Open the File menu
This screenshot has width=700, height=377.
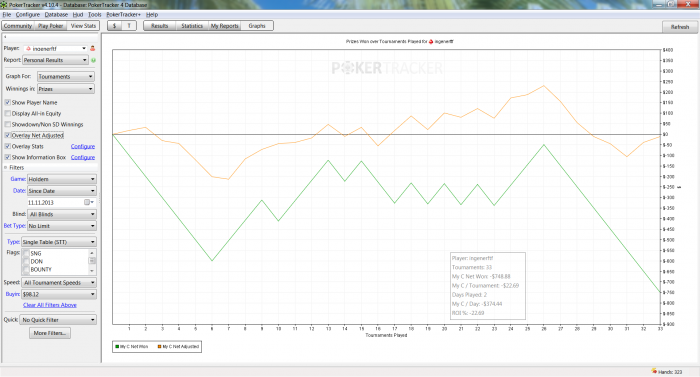(x=7, y=15)
